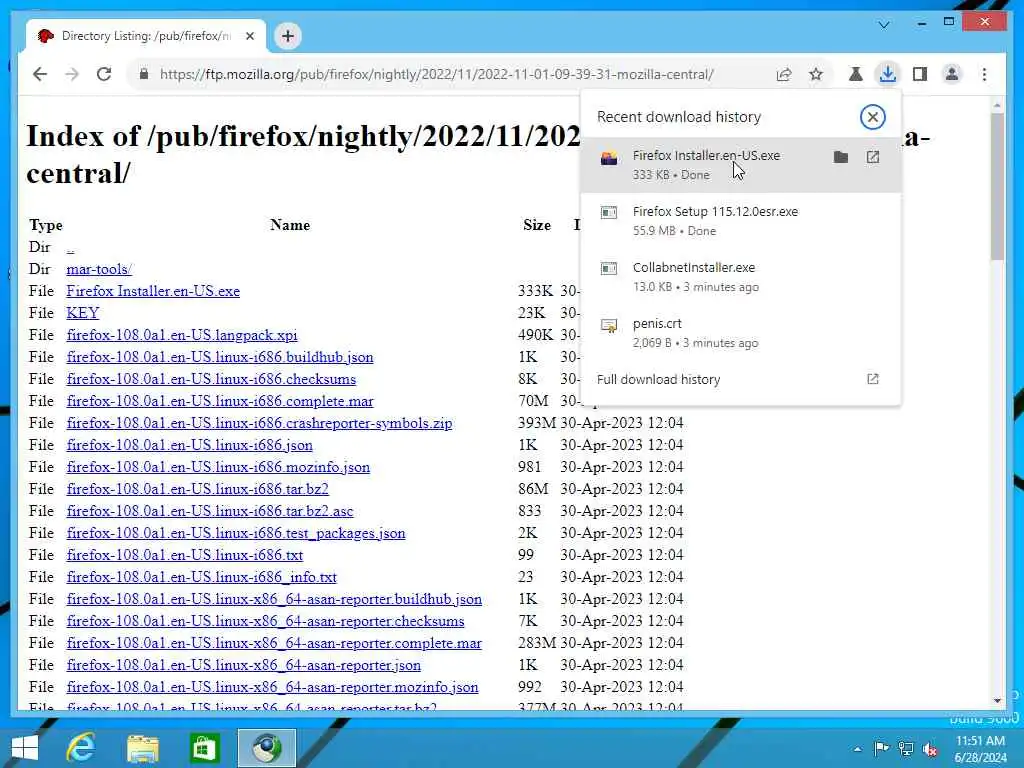Open the profile avatar menu
Viewport: 1024px width, 768px height.
[952, 74]
